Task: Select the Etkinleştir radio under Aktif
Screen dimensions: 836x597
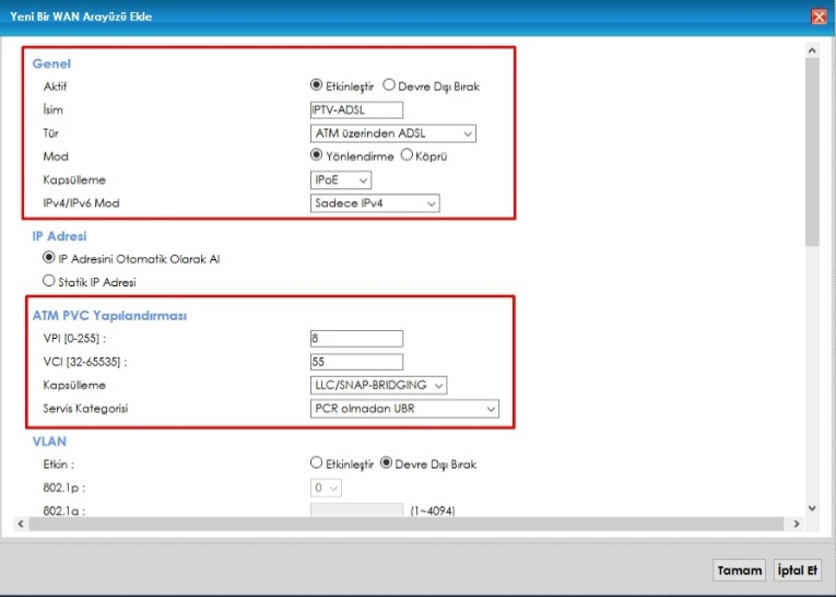Action: (x=316, y=85)
